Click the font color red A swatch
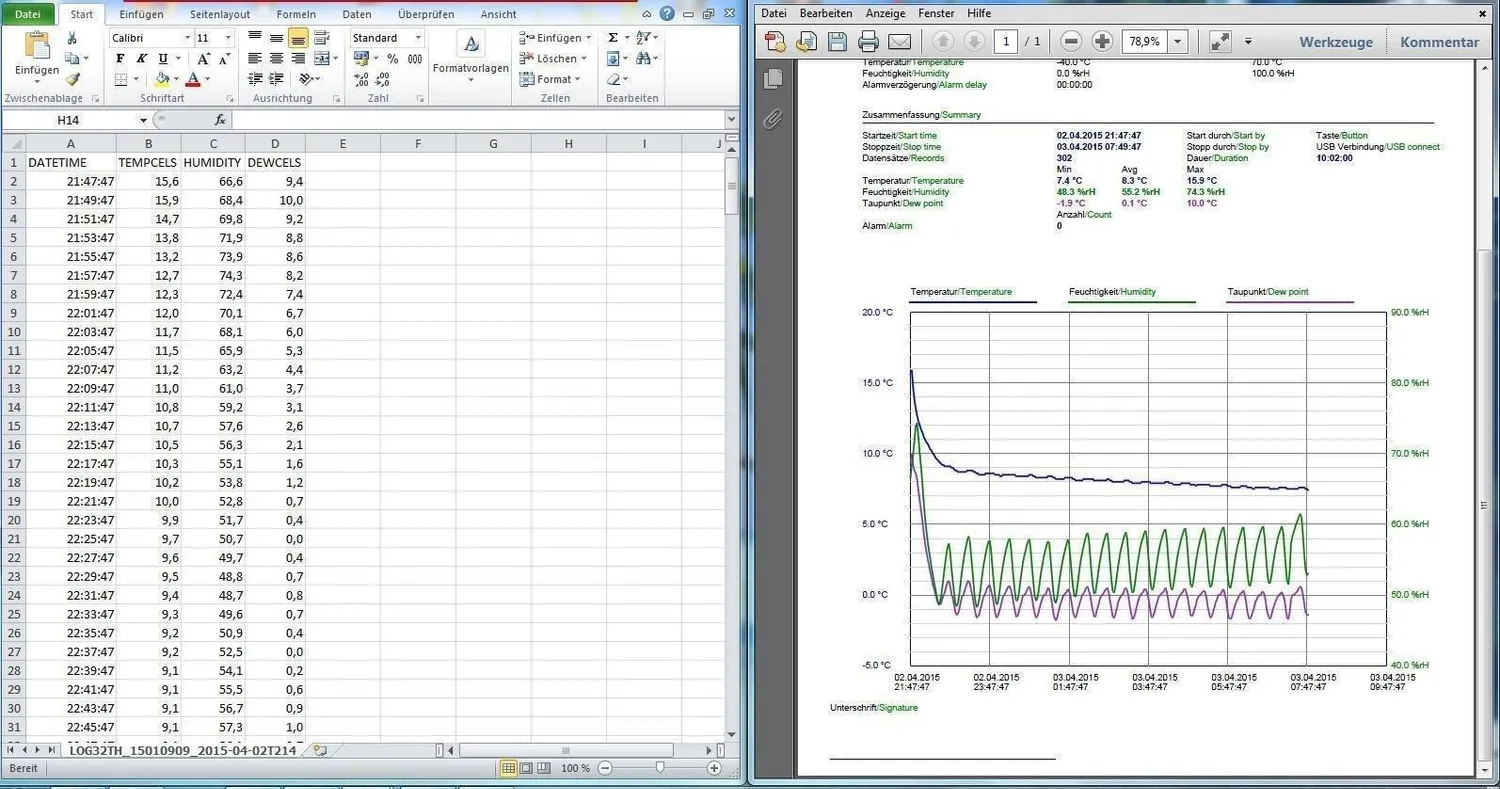This screenshot has height=789, width=1500. (193, 79)
